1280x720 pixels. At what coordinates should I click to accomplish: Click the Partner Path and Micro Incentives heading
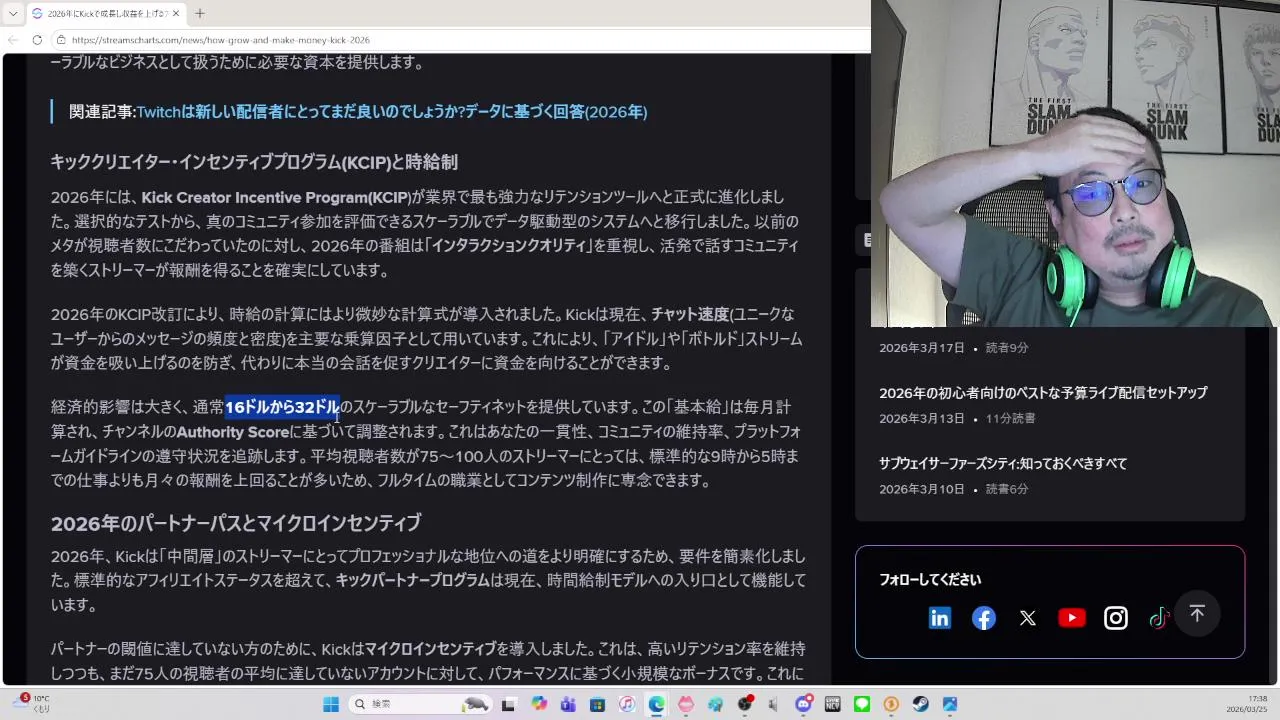coord(236,523)
